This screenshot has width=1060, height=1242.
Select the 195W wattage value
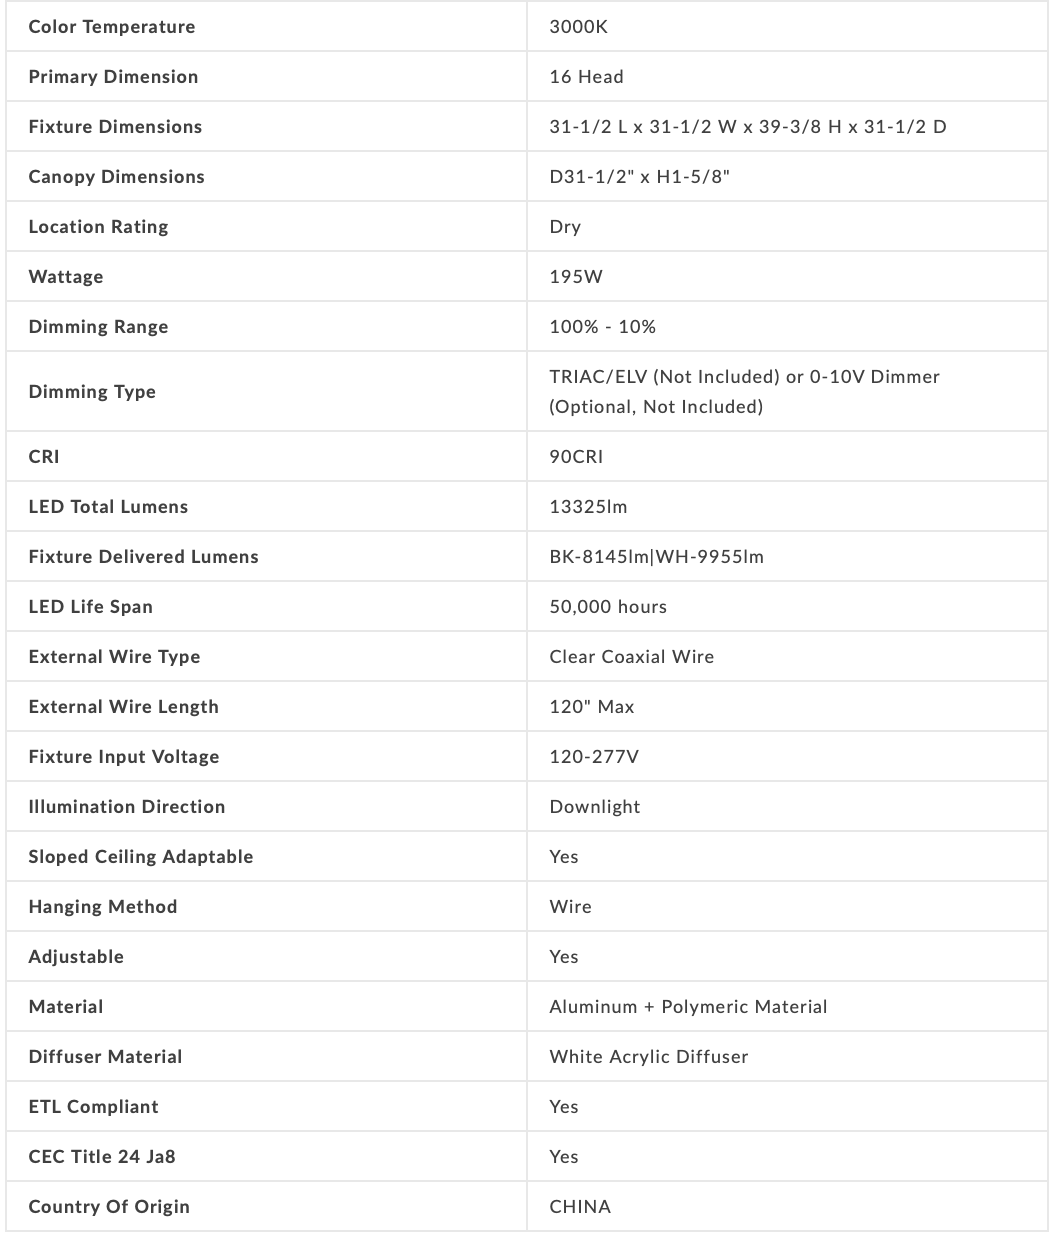coord(576,277)
